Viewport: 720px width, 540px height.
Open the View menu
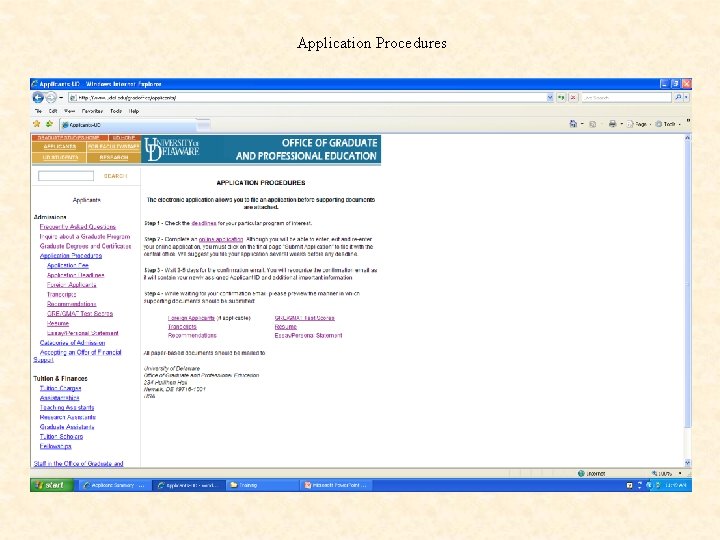click(69, 111)
